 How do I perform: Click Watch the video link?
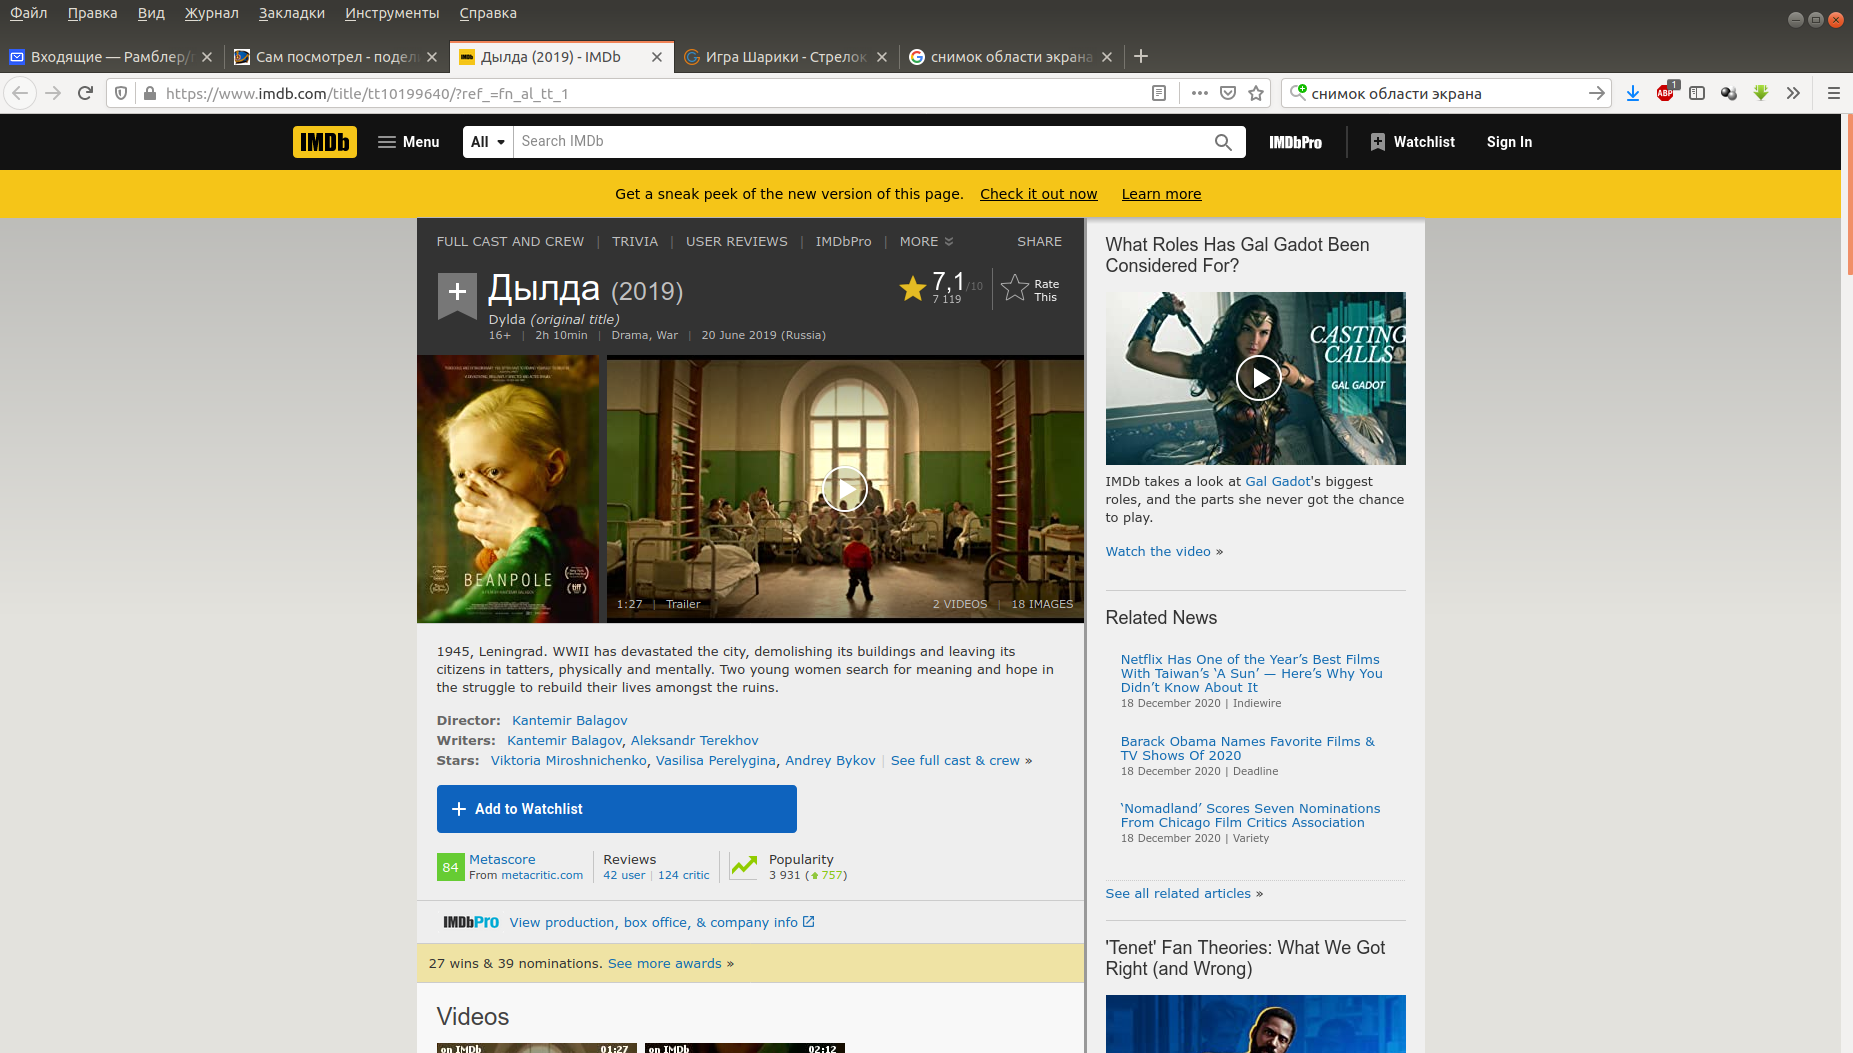pyautogui.click(x=1158, y=551)
